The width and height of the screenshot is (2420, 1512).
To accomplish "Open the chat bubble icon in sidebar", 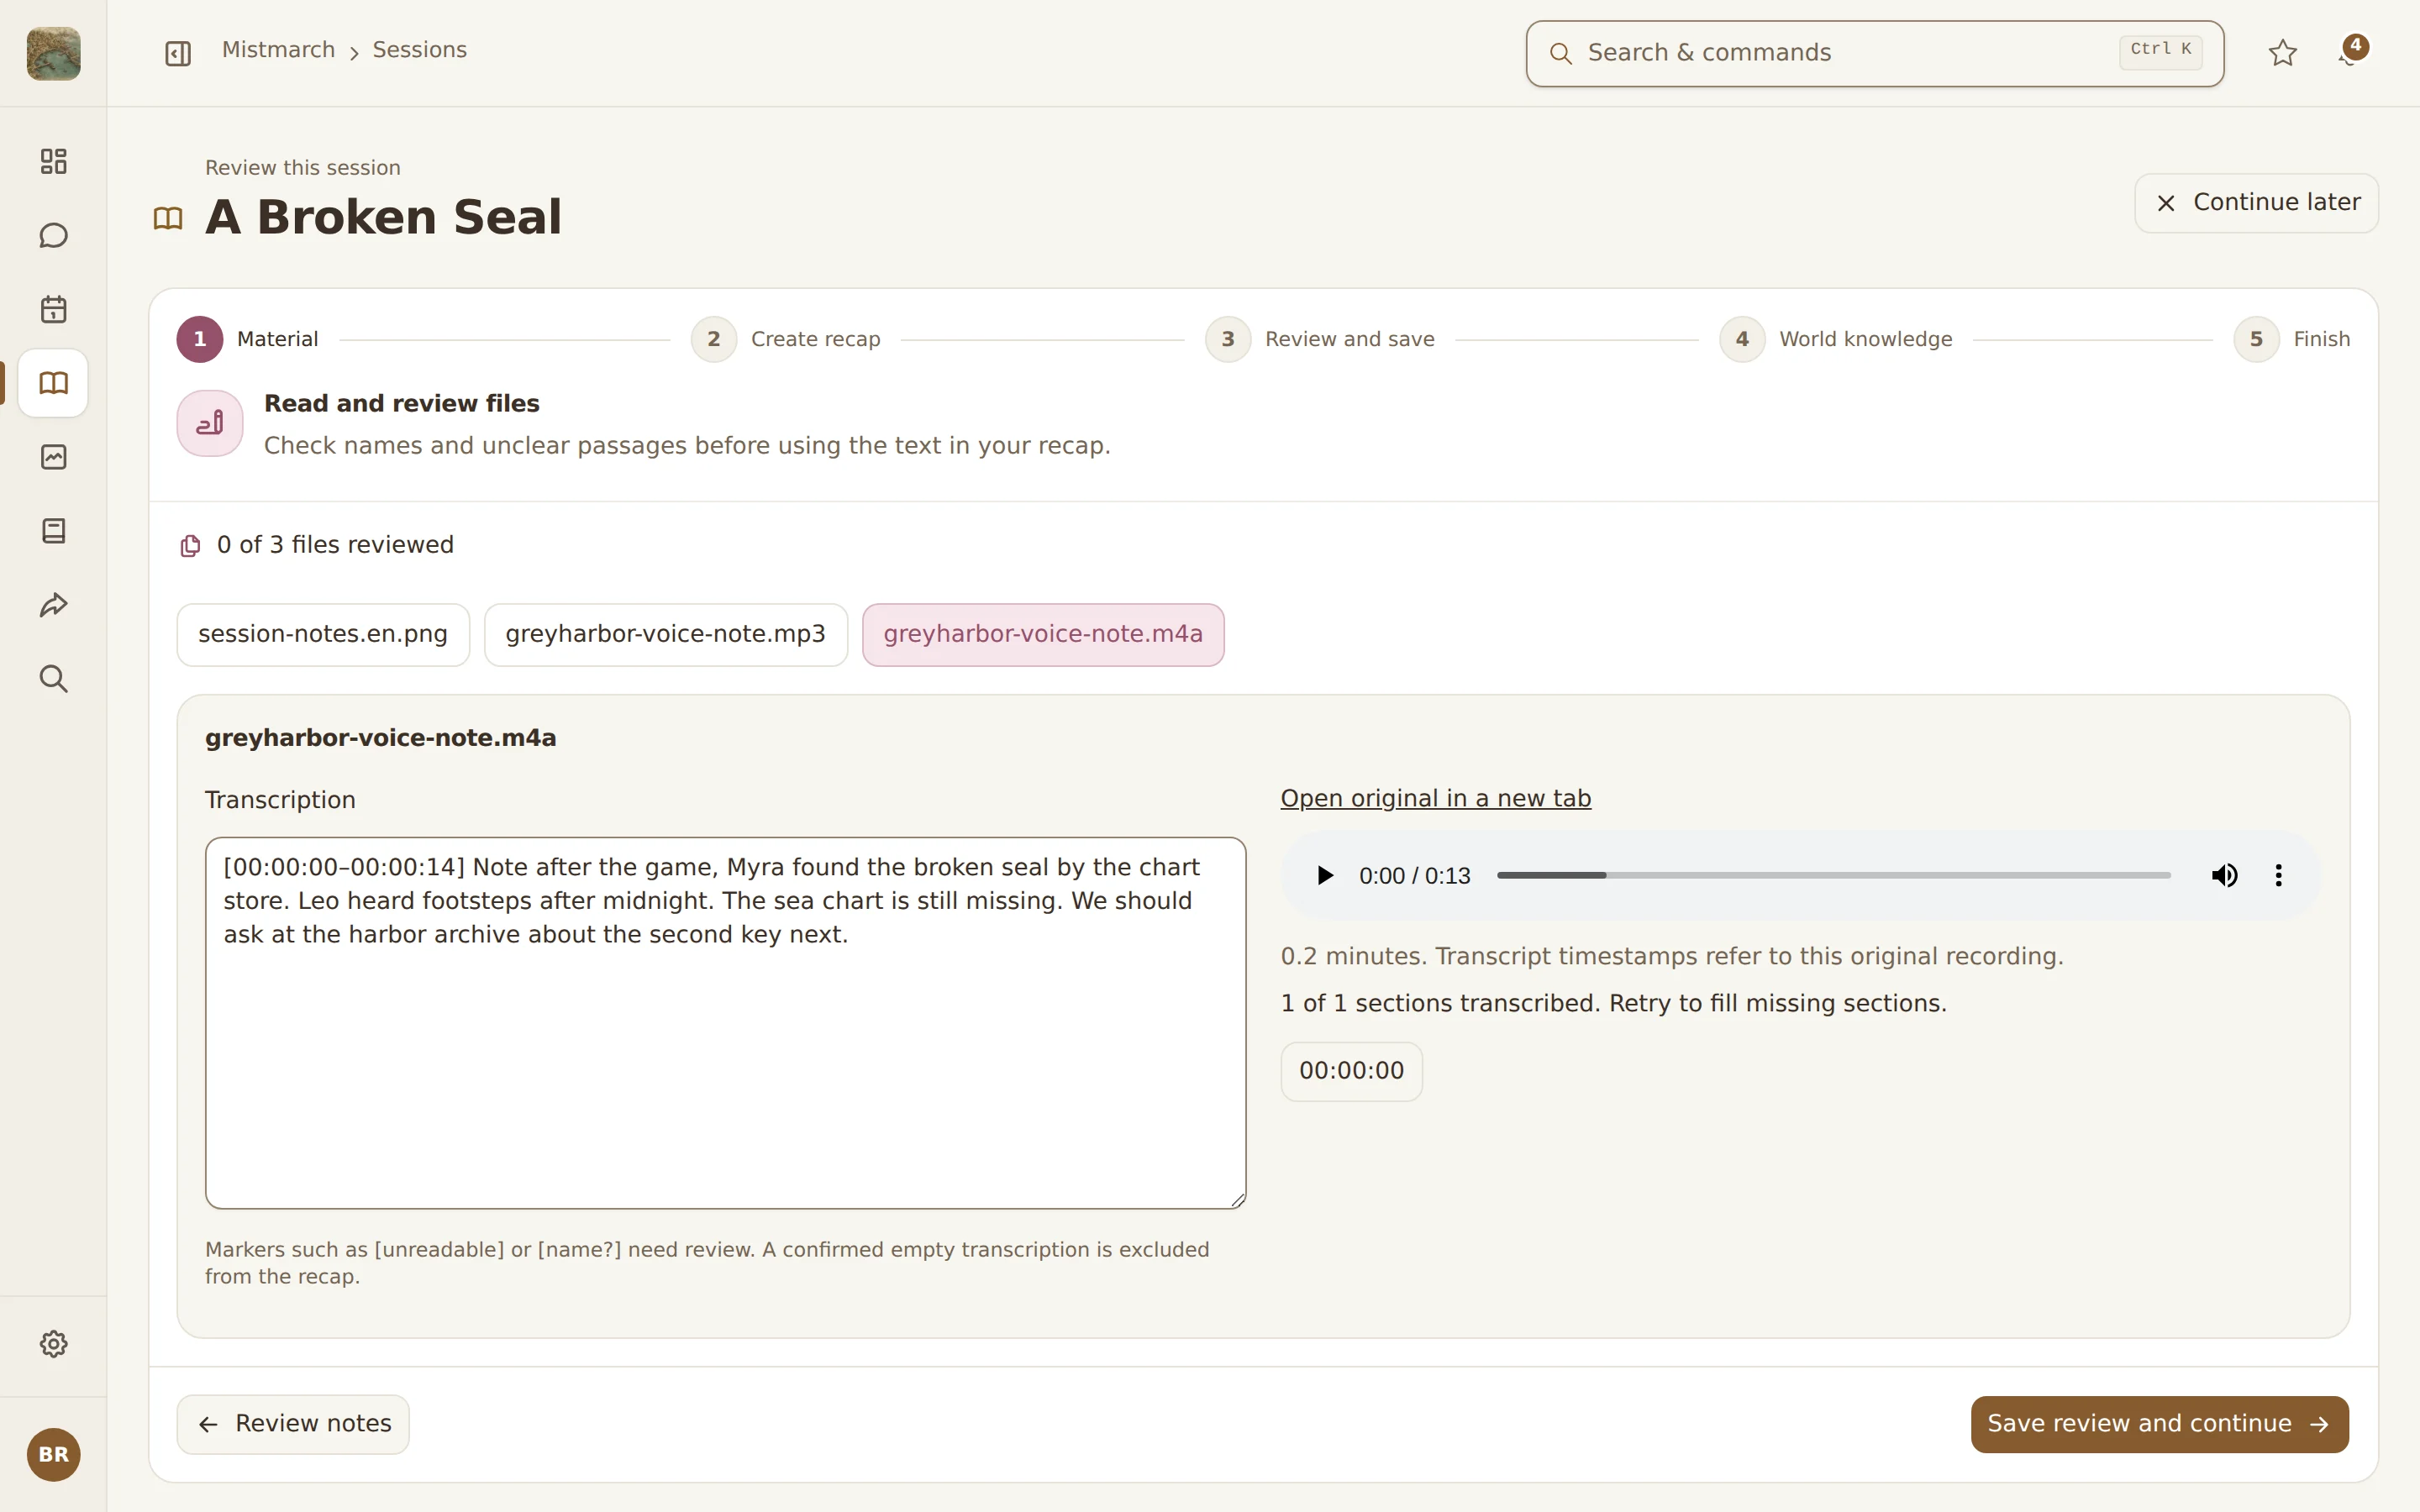I will 53,235.
